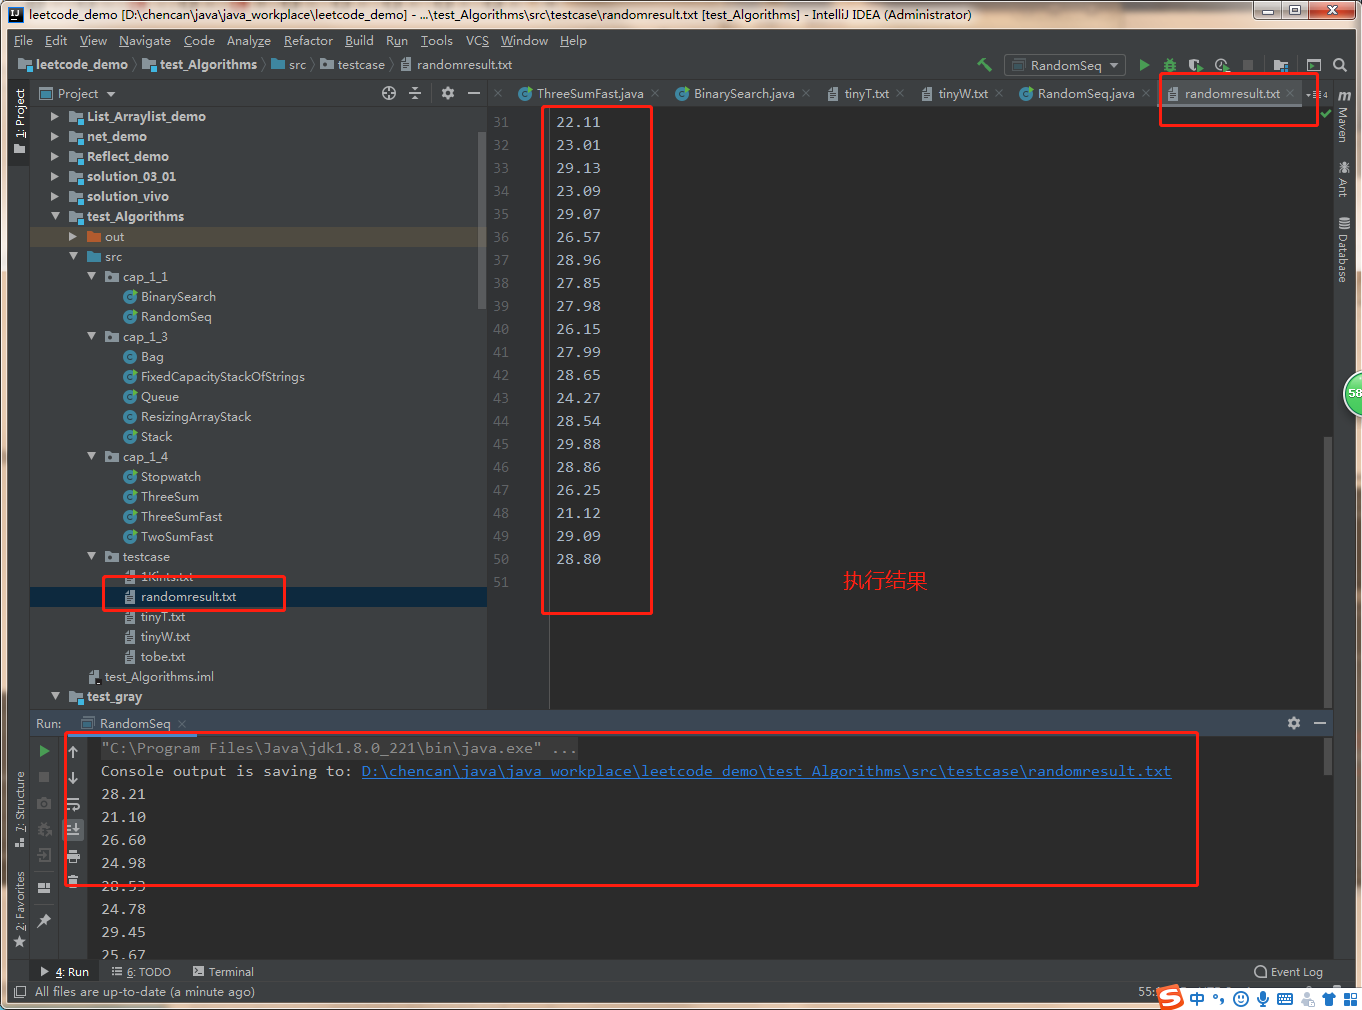Open the RandomSeq run configuration dropdown
Image resolution: width=1362 pixels, height=1010 pixels.
pyautogui.click(x=1066, y=65)
